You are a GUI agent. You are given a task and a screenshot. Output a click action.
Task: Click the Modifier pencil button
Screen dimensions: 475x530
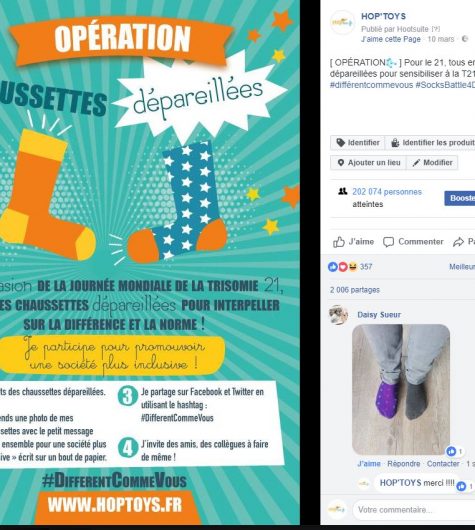click(432, 163)
